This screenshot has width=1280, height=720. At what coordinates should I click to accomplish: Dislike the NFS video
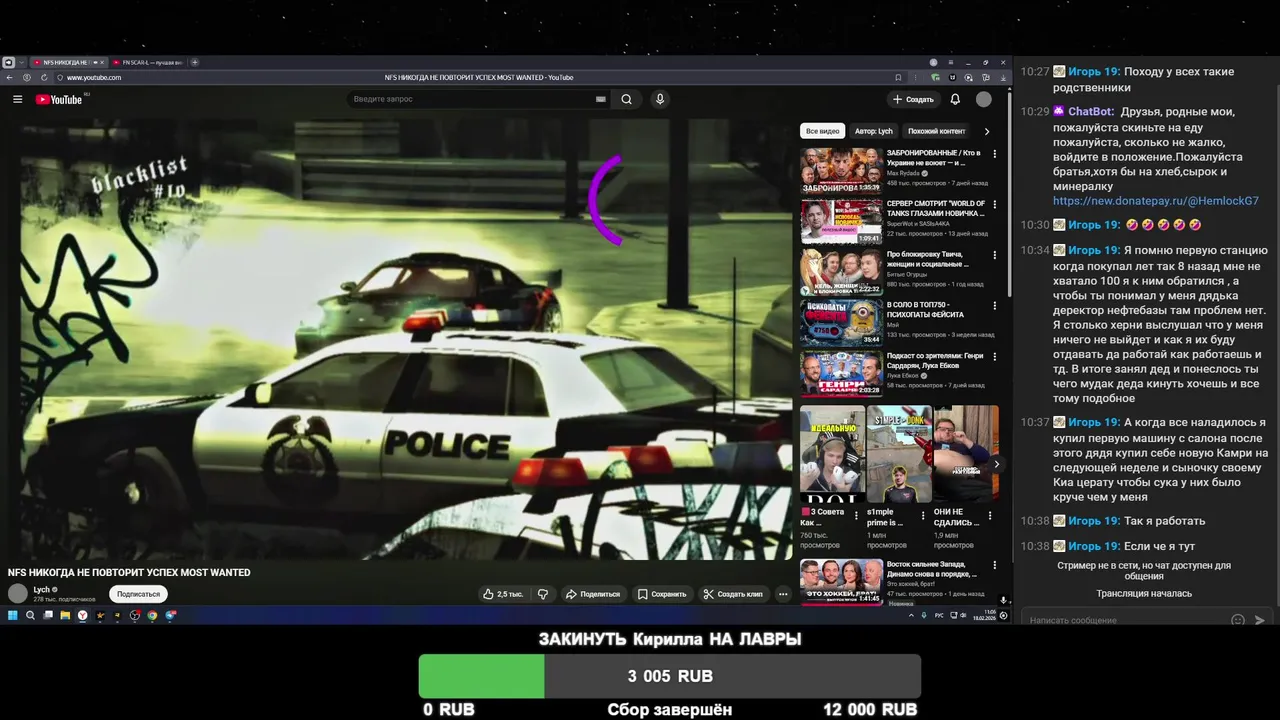tap(543, 594)
